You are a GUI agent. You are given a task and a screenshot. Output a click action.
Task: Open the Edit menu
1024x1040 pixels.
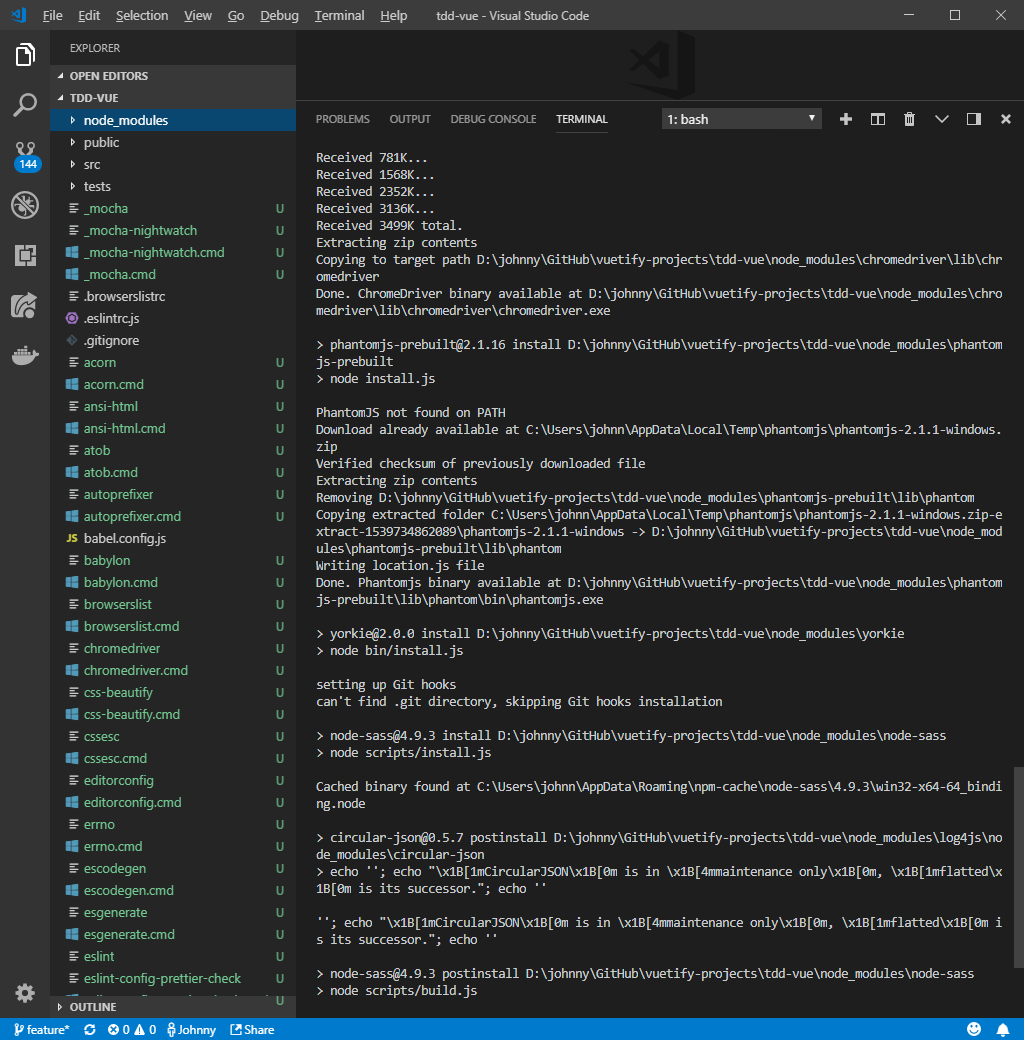pos(89,15)
